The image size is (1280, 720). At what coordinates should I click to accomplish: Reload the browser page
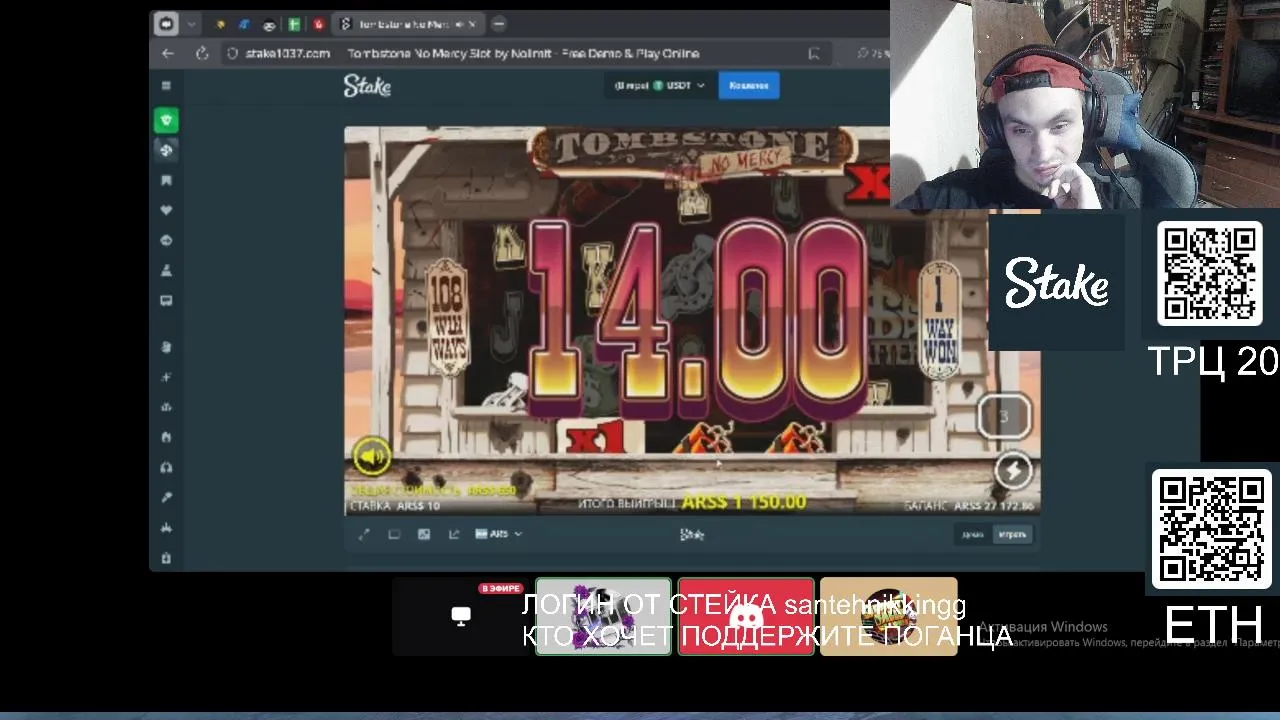click(x=202, y=53)
